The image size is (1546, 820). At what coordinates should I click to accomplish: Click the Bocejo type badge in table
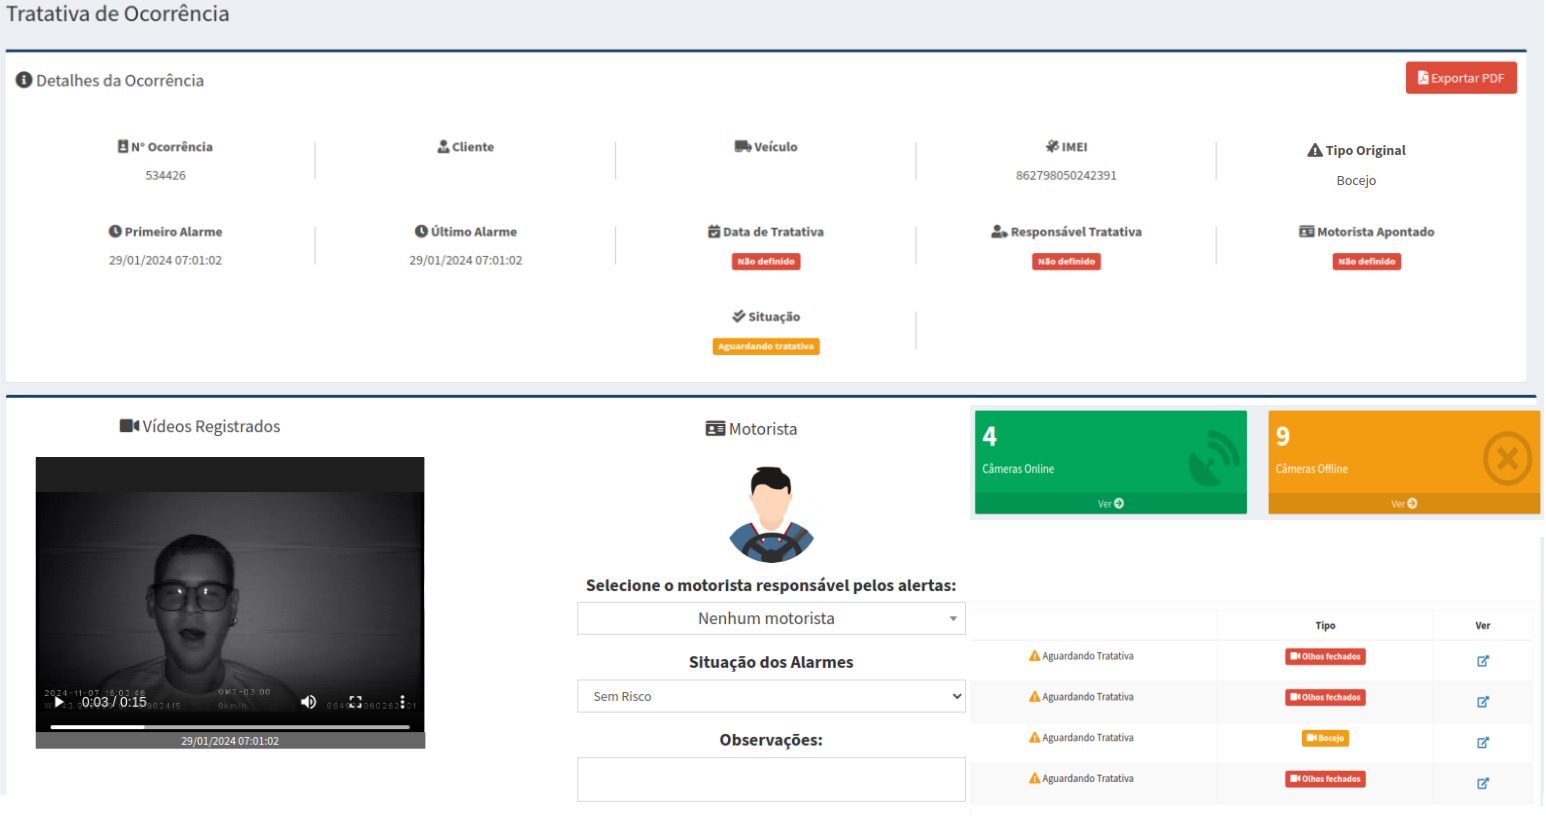point(1325,738)
